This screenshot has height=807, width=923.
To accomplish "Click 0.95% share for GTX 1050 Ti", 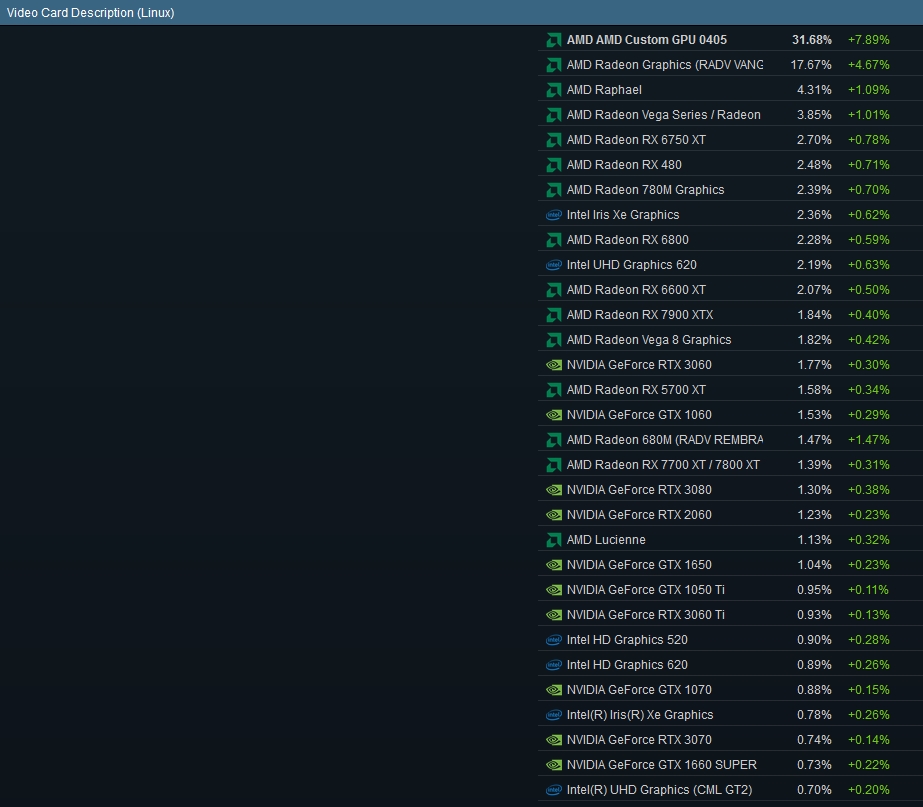I will [814, 590].
